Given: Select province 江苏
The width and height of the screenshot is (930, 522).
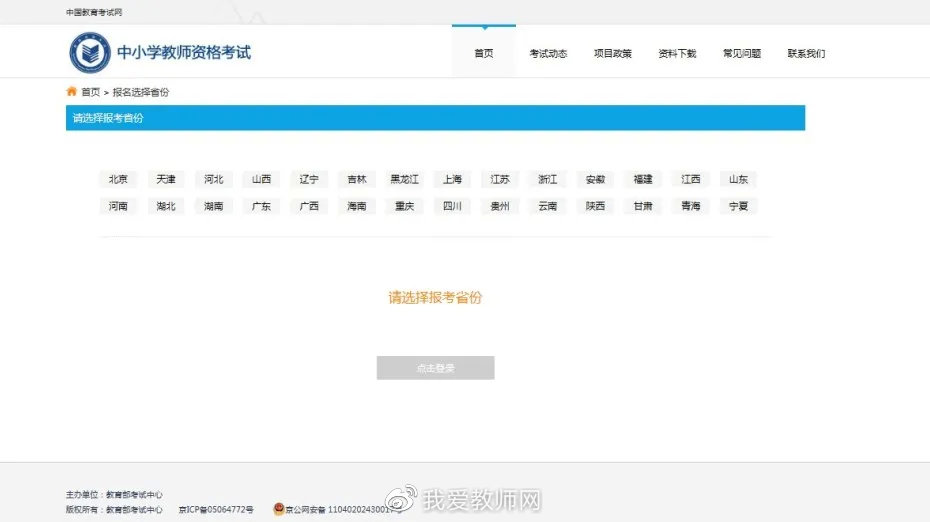Looking at the screenshot, I should (x=500, y=179).
